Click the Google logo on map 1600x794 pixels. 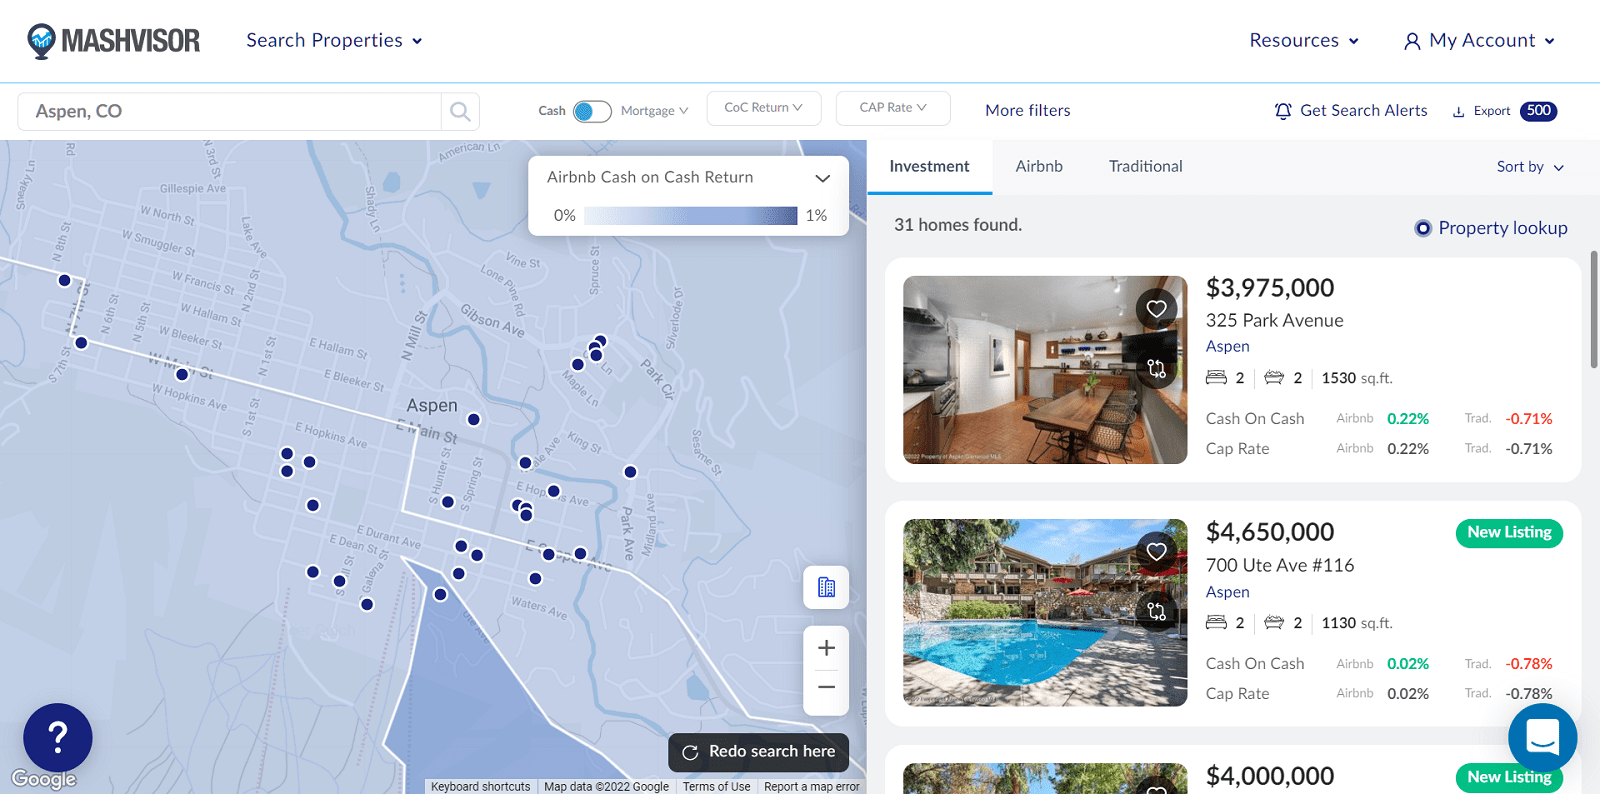tap(44, 779)
